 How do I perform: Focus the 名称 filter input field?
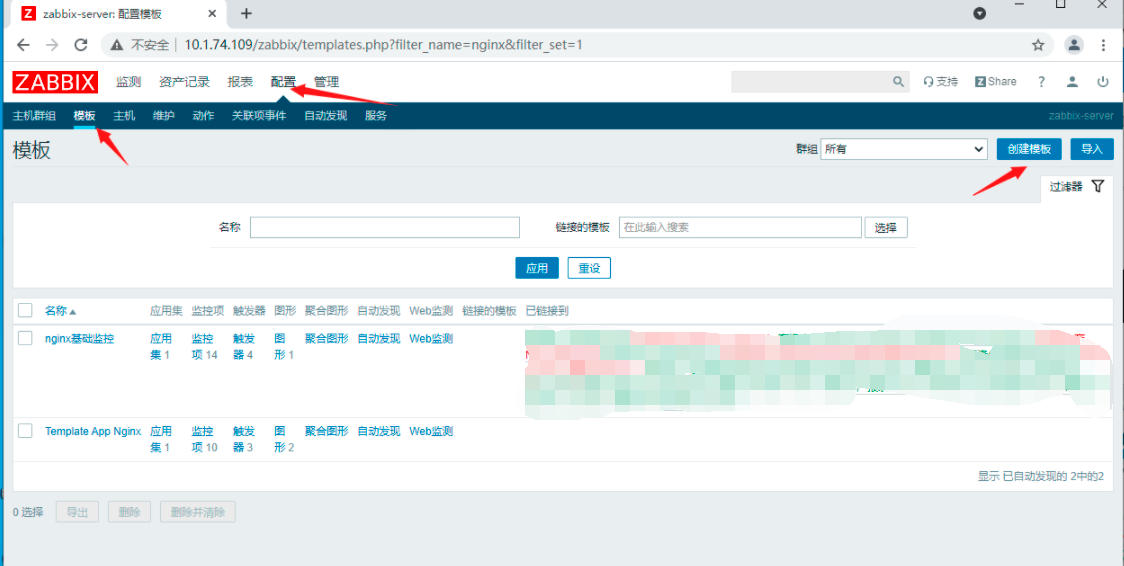click(x=384, y=228)
